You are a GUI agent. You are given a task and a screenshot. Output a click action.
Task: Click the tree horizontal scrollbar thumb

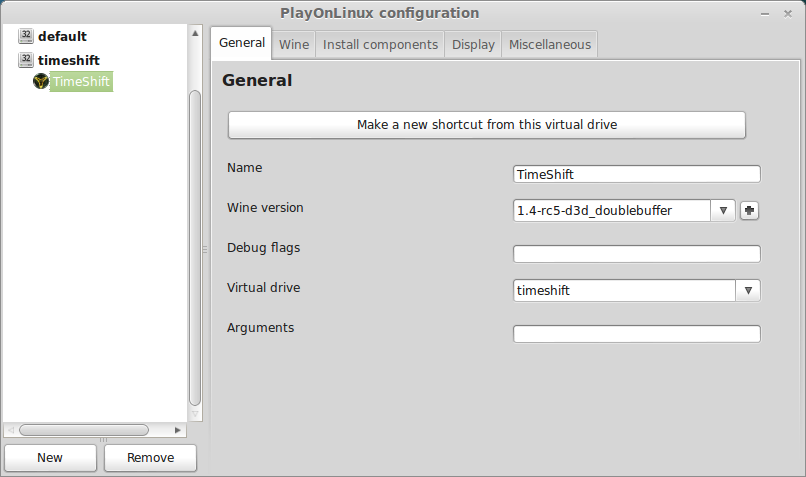(84, 430)
